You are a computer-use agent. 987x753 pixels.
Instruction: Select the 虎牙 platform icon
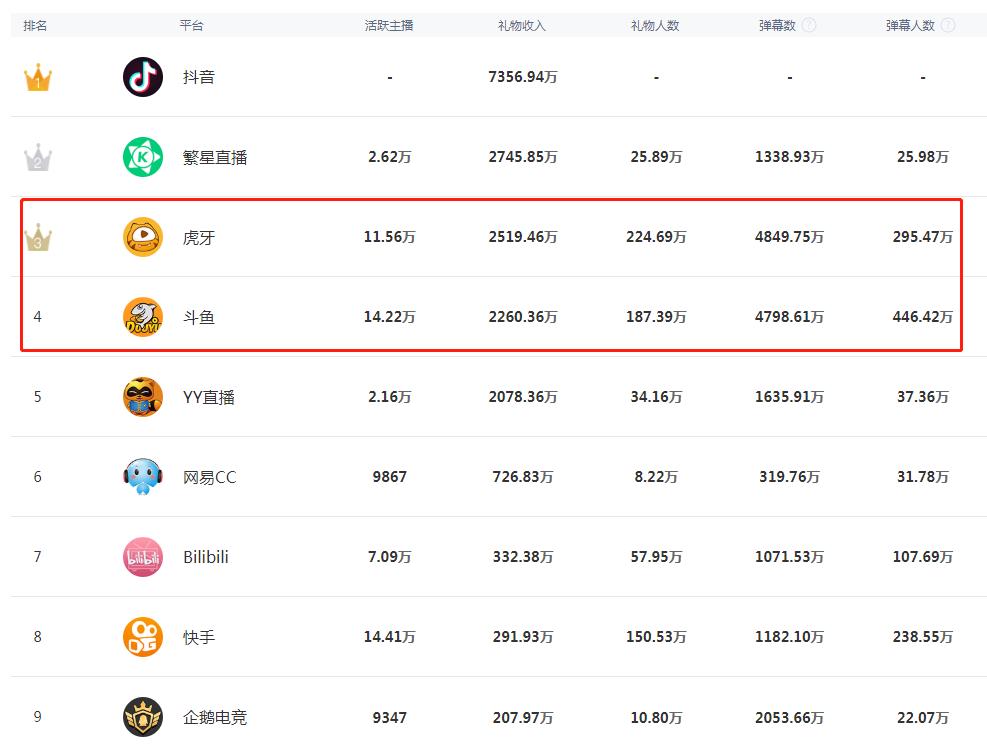(x=143, y=237)
